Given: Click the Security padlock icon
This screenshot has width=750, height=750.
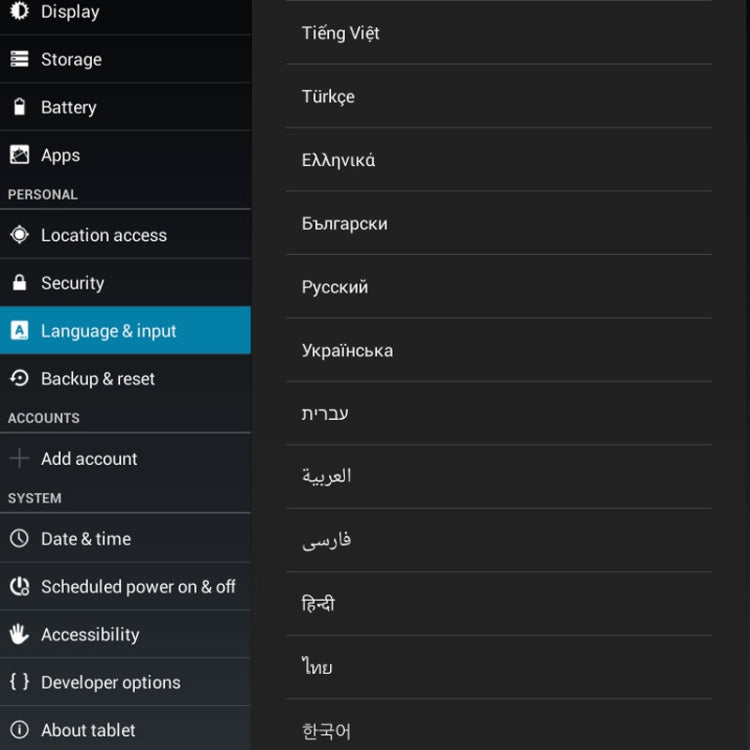Looking at the screenshot, I should [19, 282].
